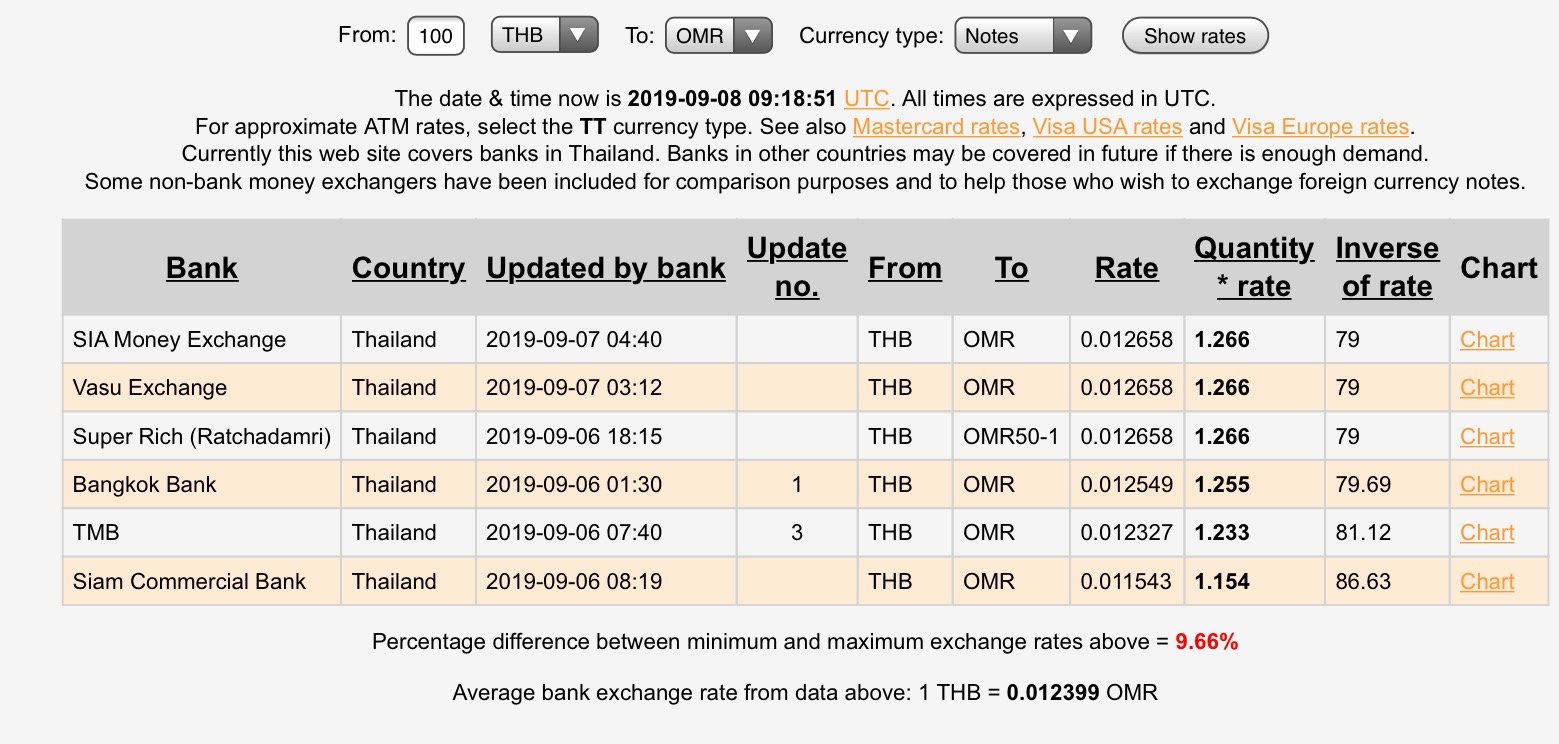Click the 79.69 inverse rate value
Image resolution: width=1559 pixels, height=744 pixels.
pos(1363,484)
